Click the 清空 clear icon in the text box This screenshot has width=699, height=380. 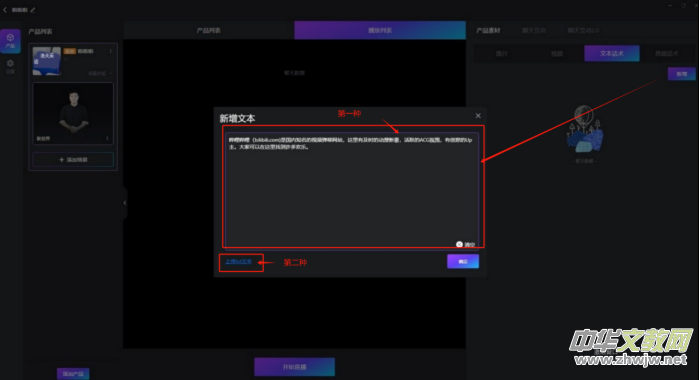point(459,244)
